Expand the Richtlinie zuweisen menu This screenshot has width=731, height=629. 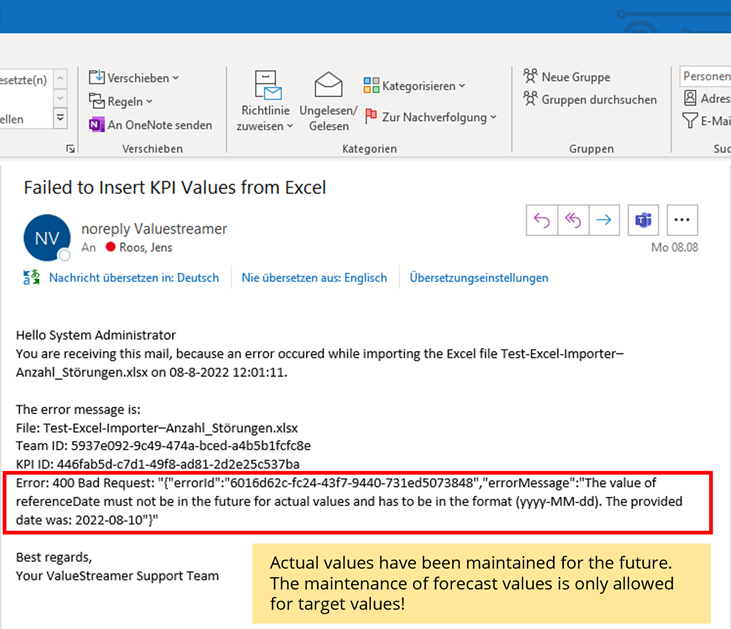pos(265,102)
